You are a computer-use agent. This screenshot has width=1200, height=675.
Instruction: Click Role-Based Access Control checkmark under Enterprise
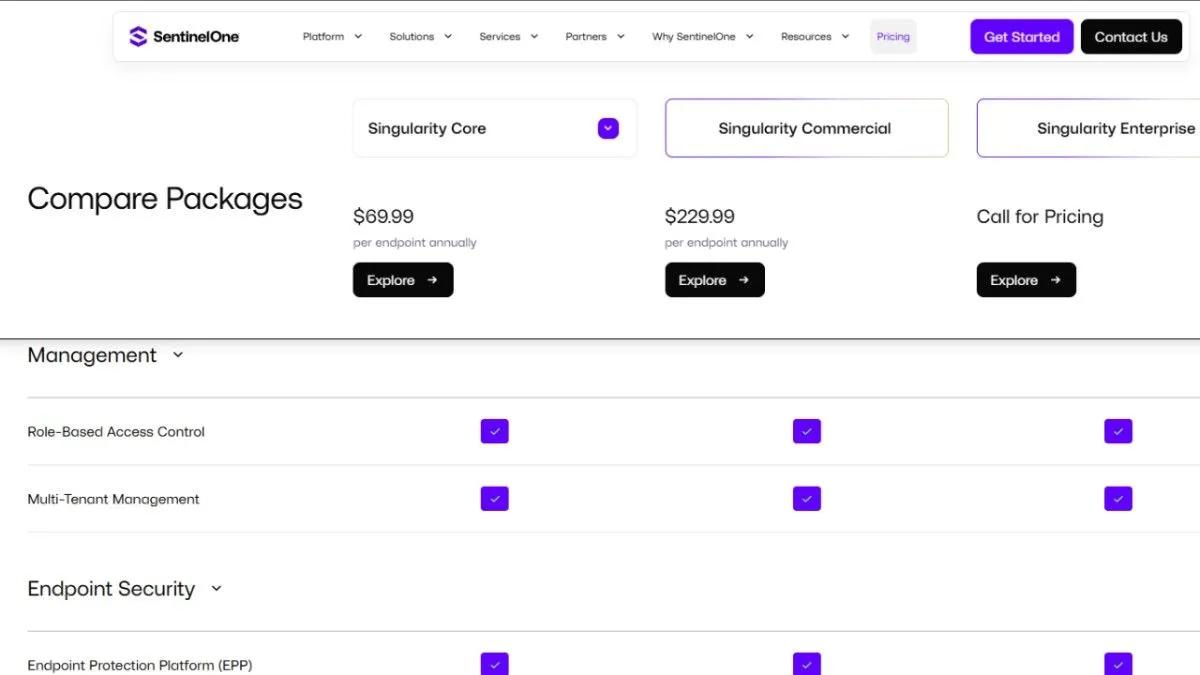click(1118, 431)
